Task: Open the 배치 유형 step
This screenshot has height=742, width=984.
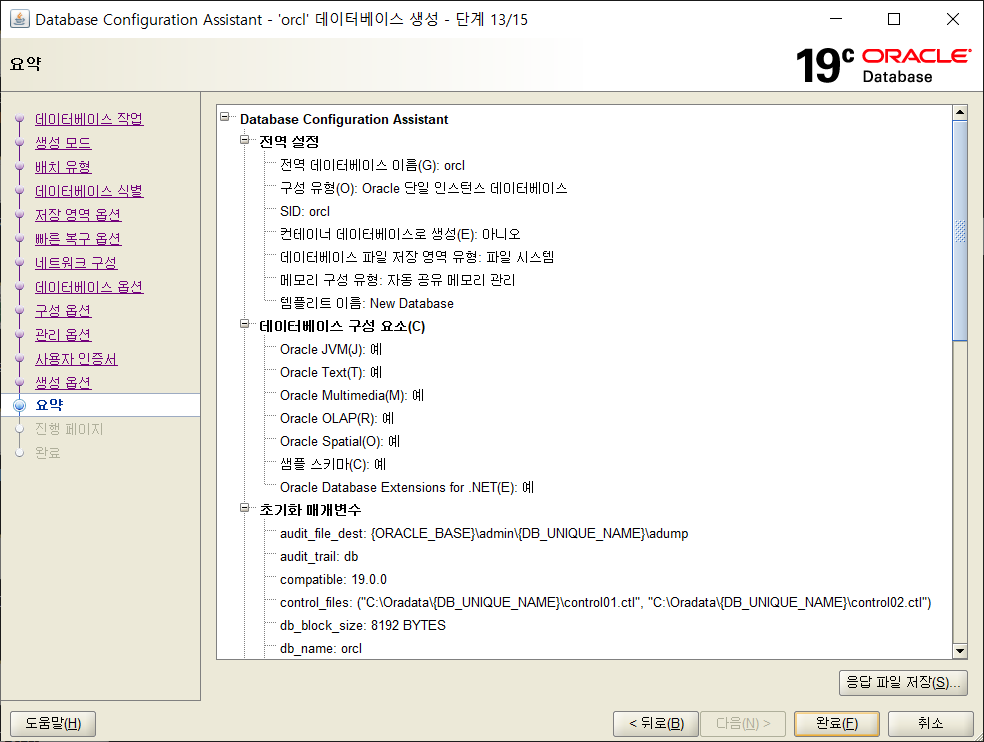Action: click(63, 167)
